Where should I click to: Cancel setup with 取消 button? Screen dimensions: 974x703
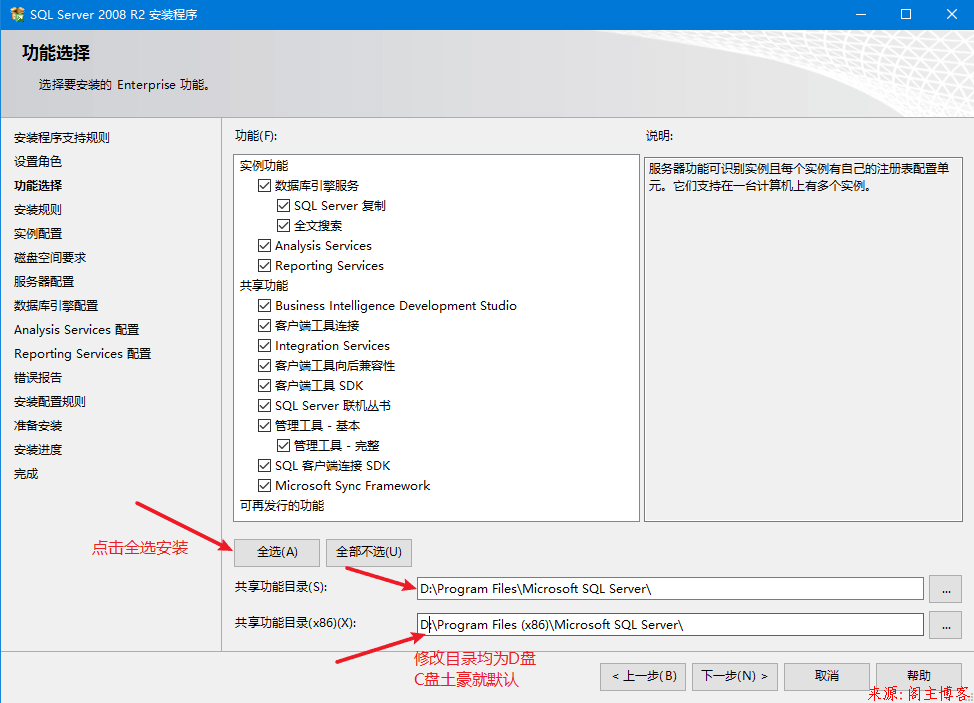tap(827, 676)
